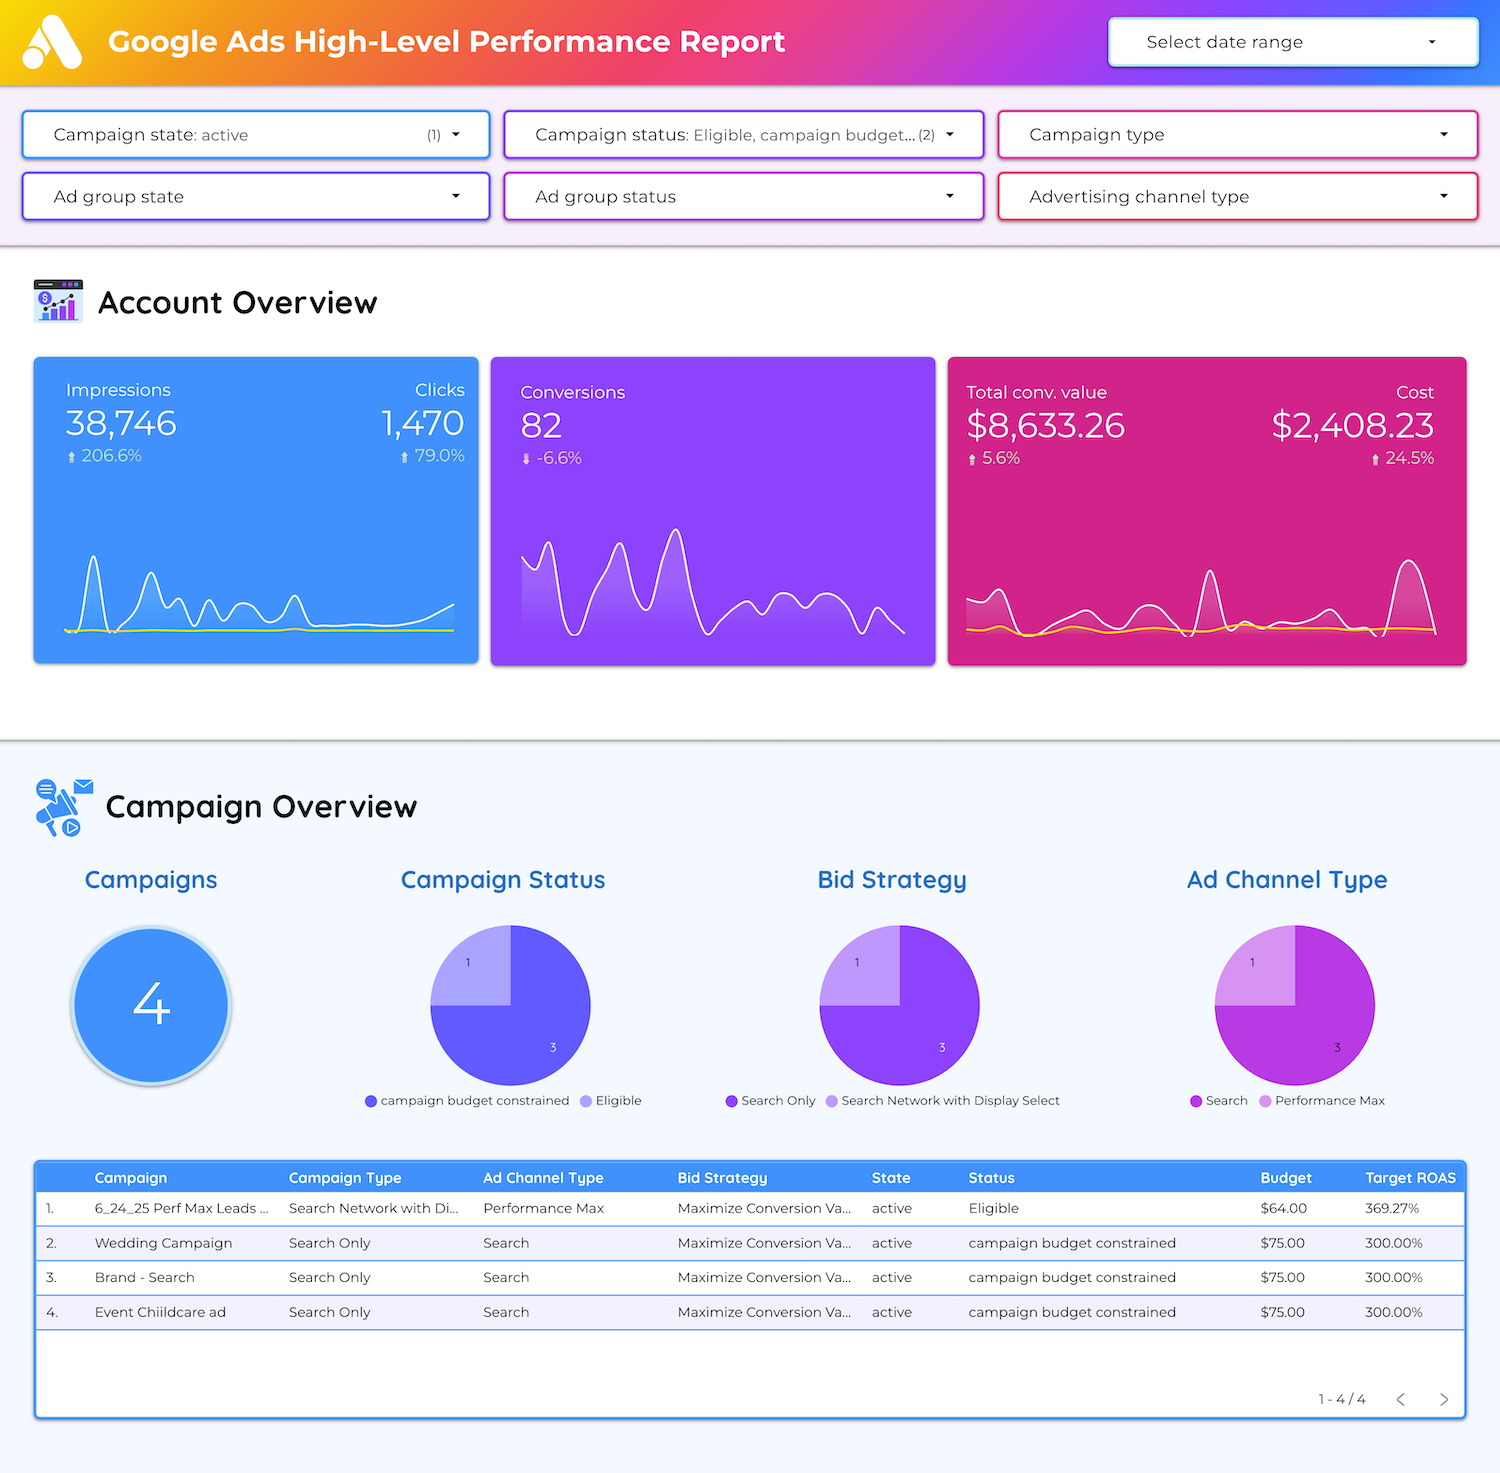
Task: Open the Select date range dropdown
Action: click(x=1293, y=42)
